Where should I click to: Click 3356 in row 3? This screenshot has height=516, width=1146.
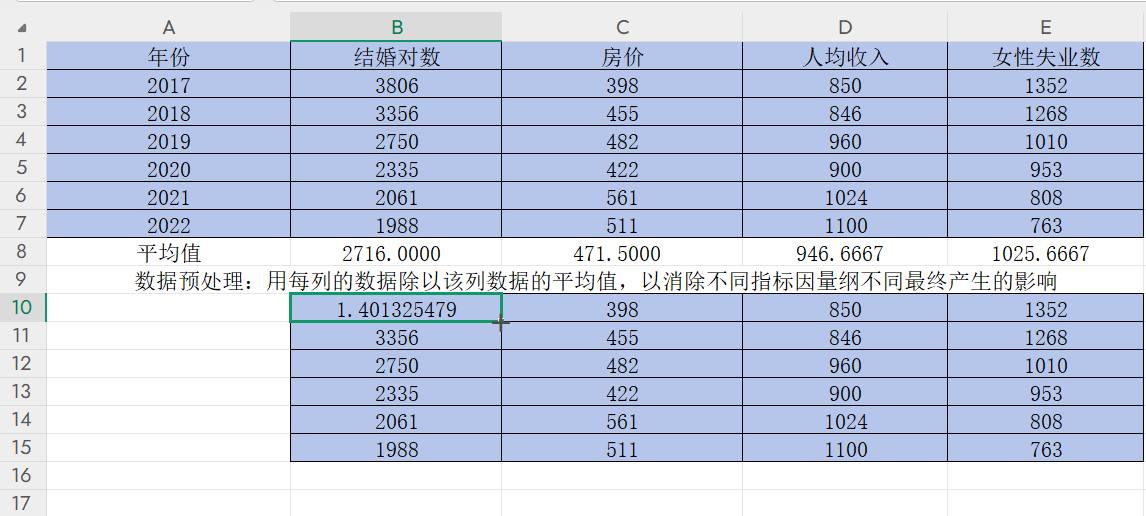click(396, 113)
